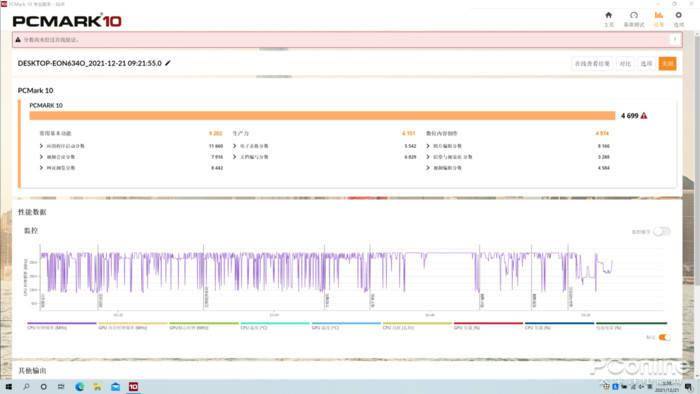Image resolution: width=700 pixels, height=394 pixels.
Task: Open PCMark 10 in Windows taskbar
Action: point(133,387)
